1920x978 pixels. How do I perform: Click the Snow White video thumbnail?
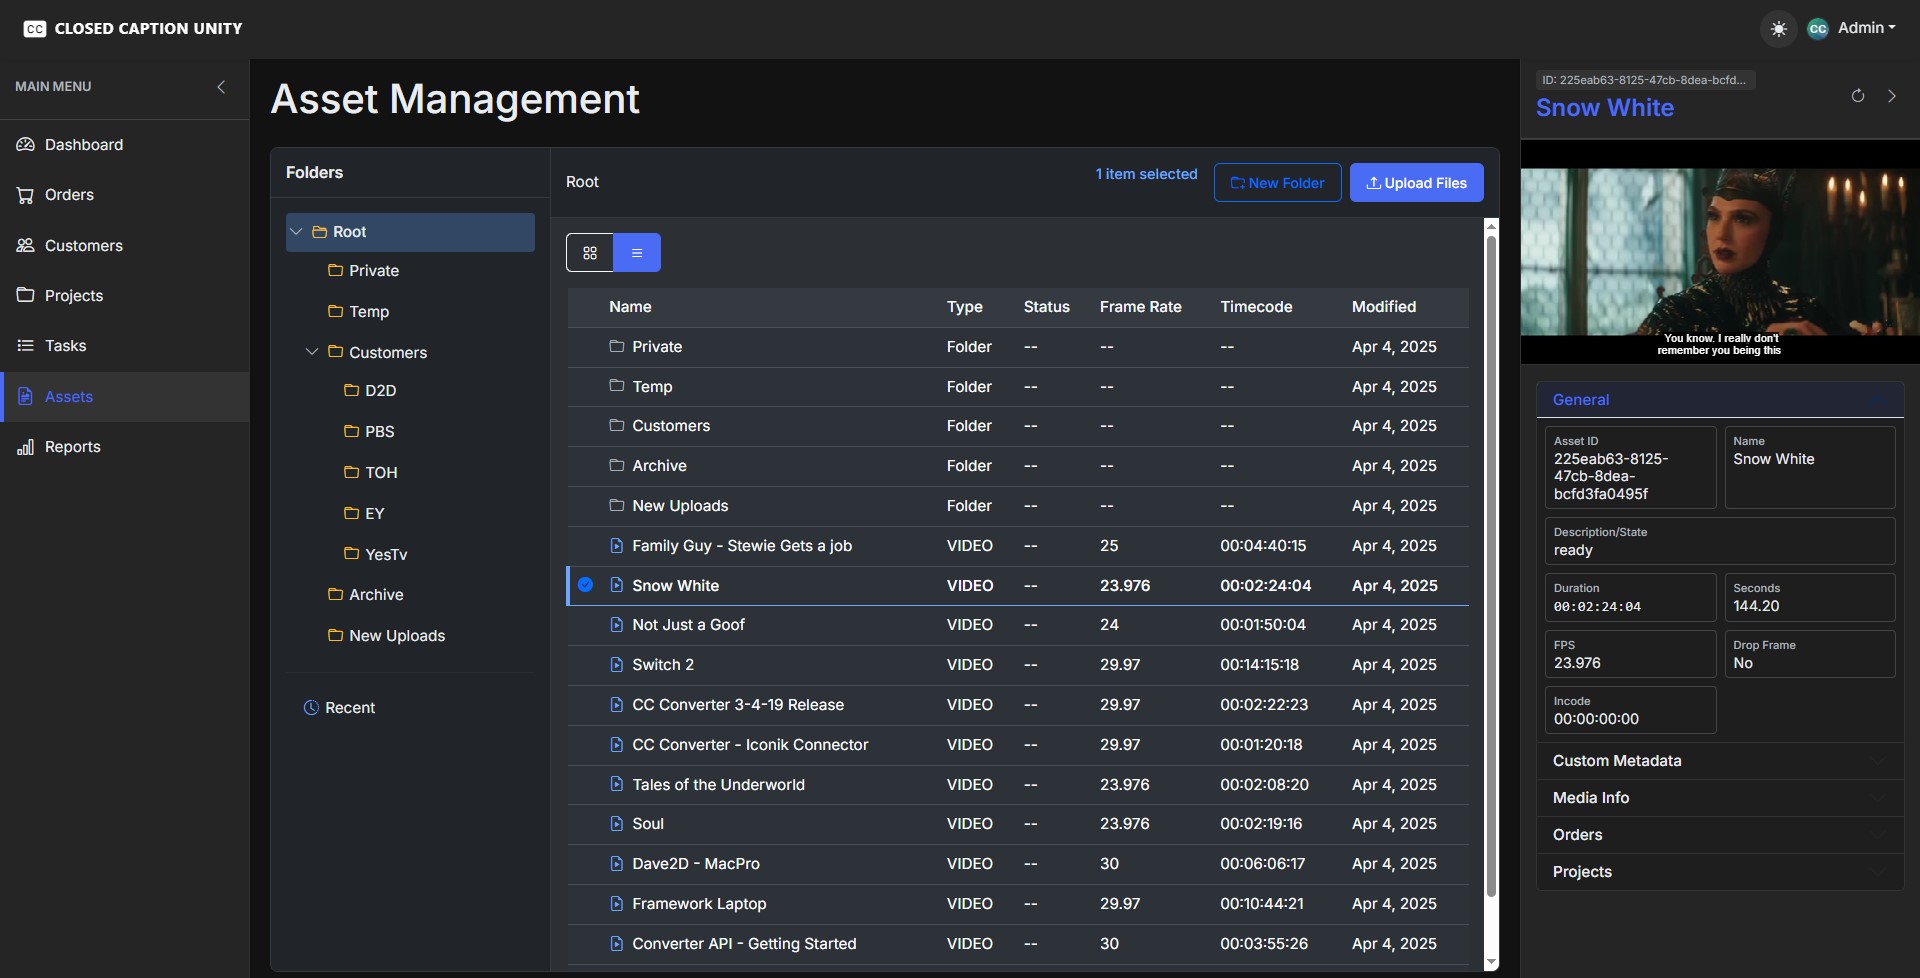(x=1719, y=253)
